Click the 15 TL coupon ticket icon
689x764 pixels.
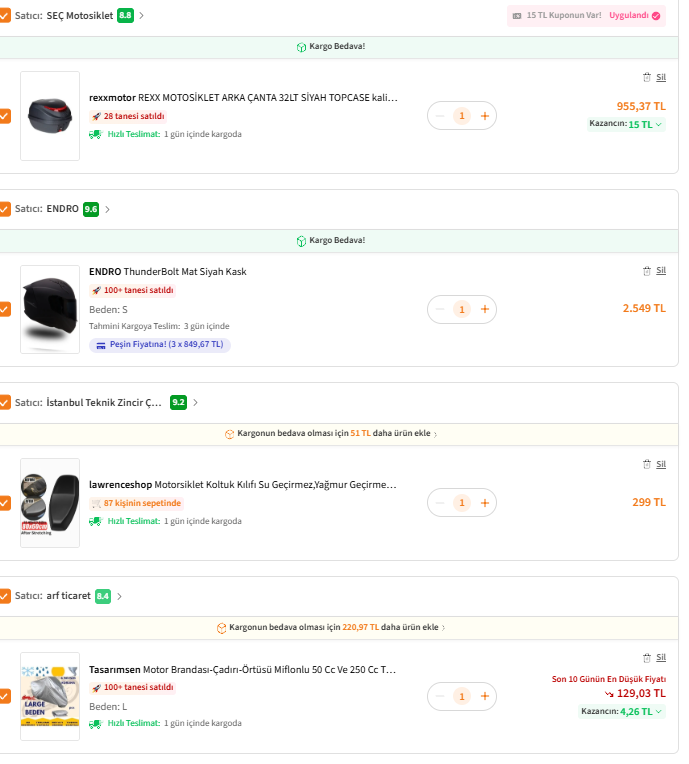[517, 16]
